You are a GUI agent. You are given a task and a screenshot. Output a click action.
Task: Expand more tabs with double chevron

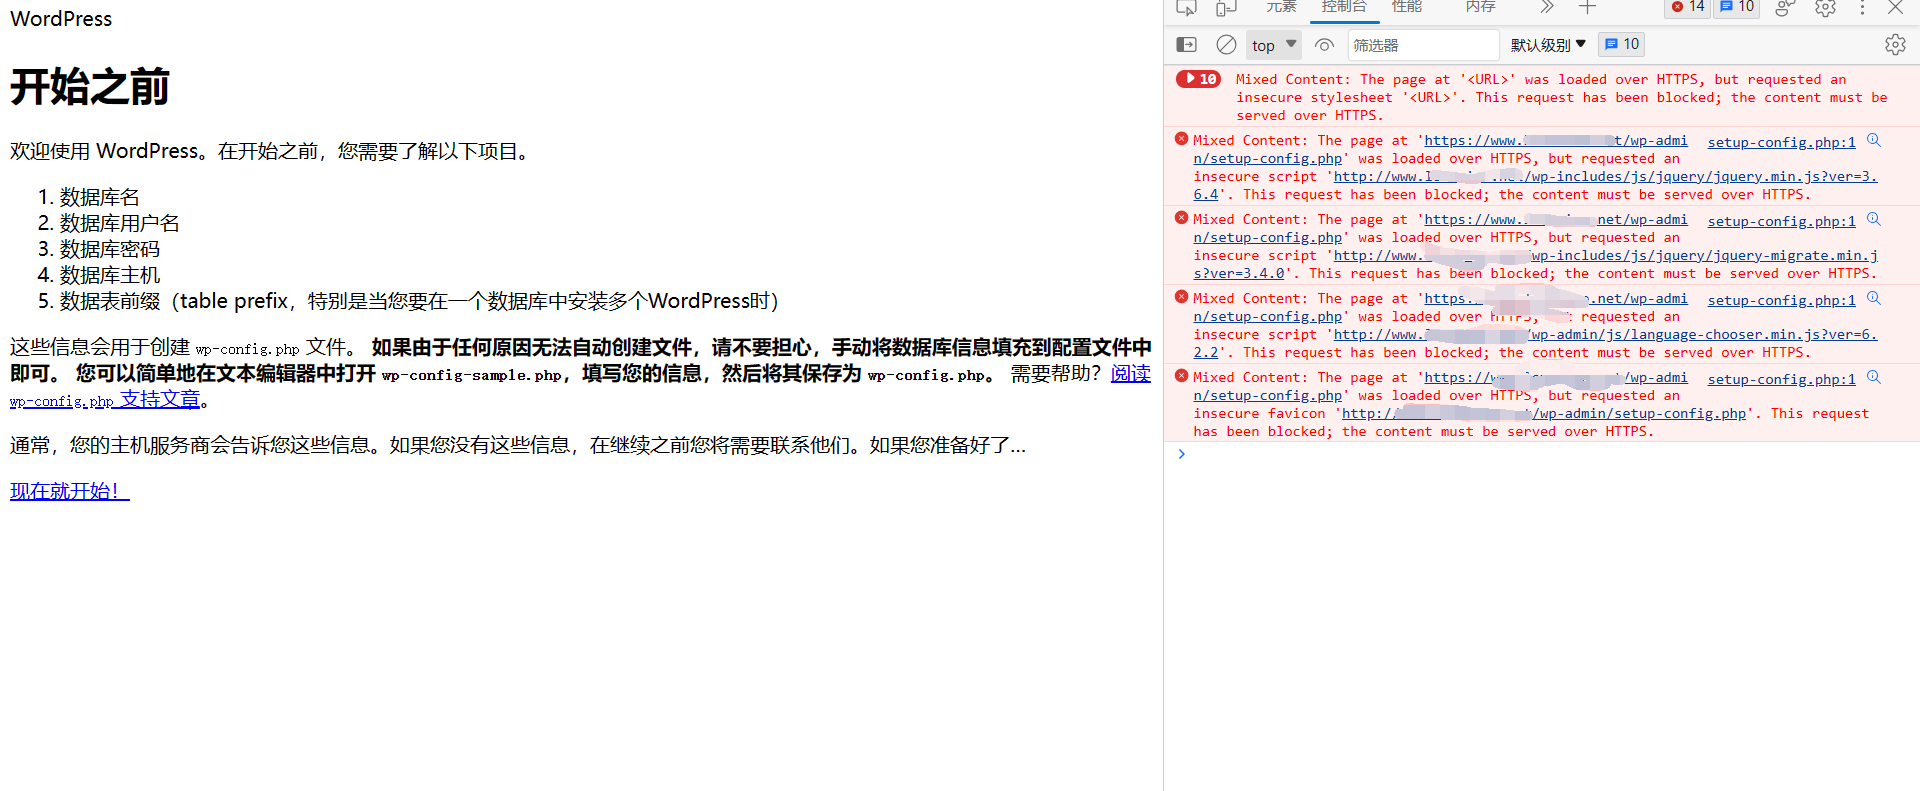1547,8
